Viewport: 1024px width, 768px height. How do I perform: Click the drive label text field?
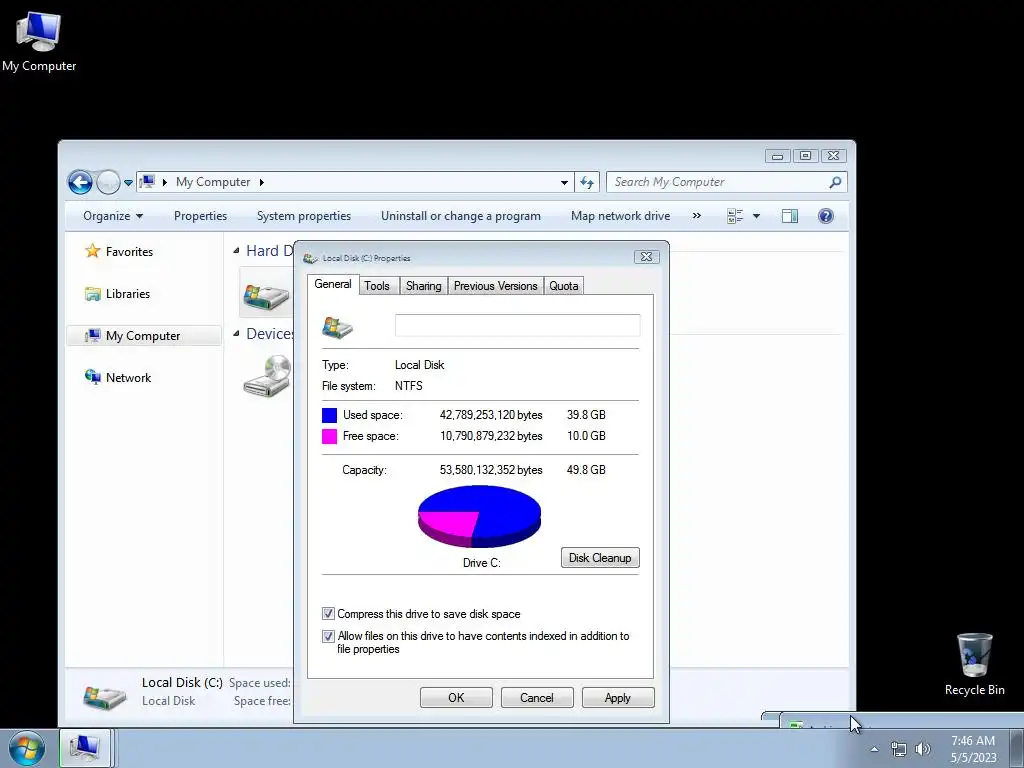click(517, 325)
